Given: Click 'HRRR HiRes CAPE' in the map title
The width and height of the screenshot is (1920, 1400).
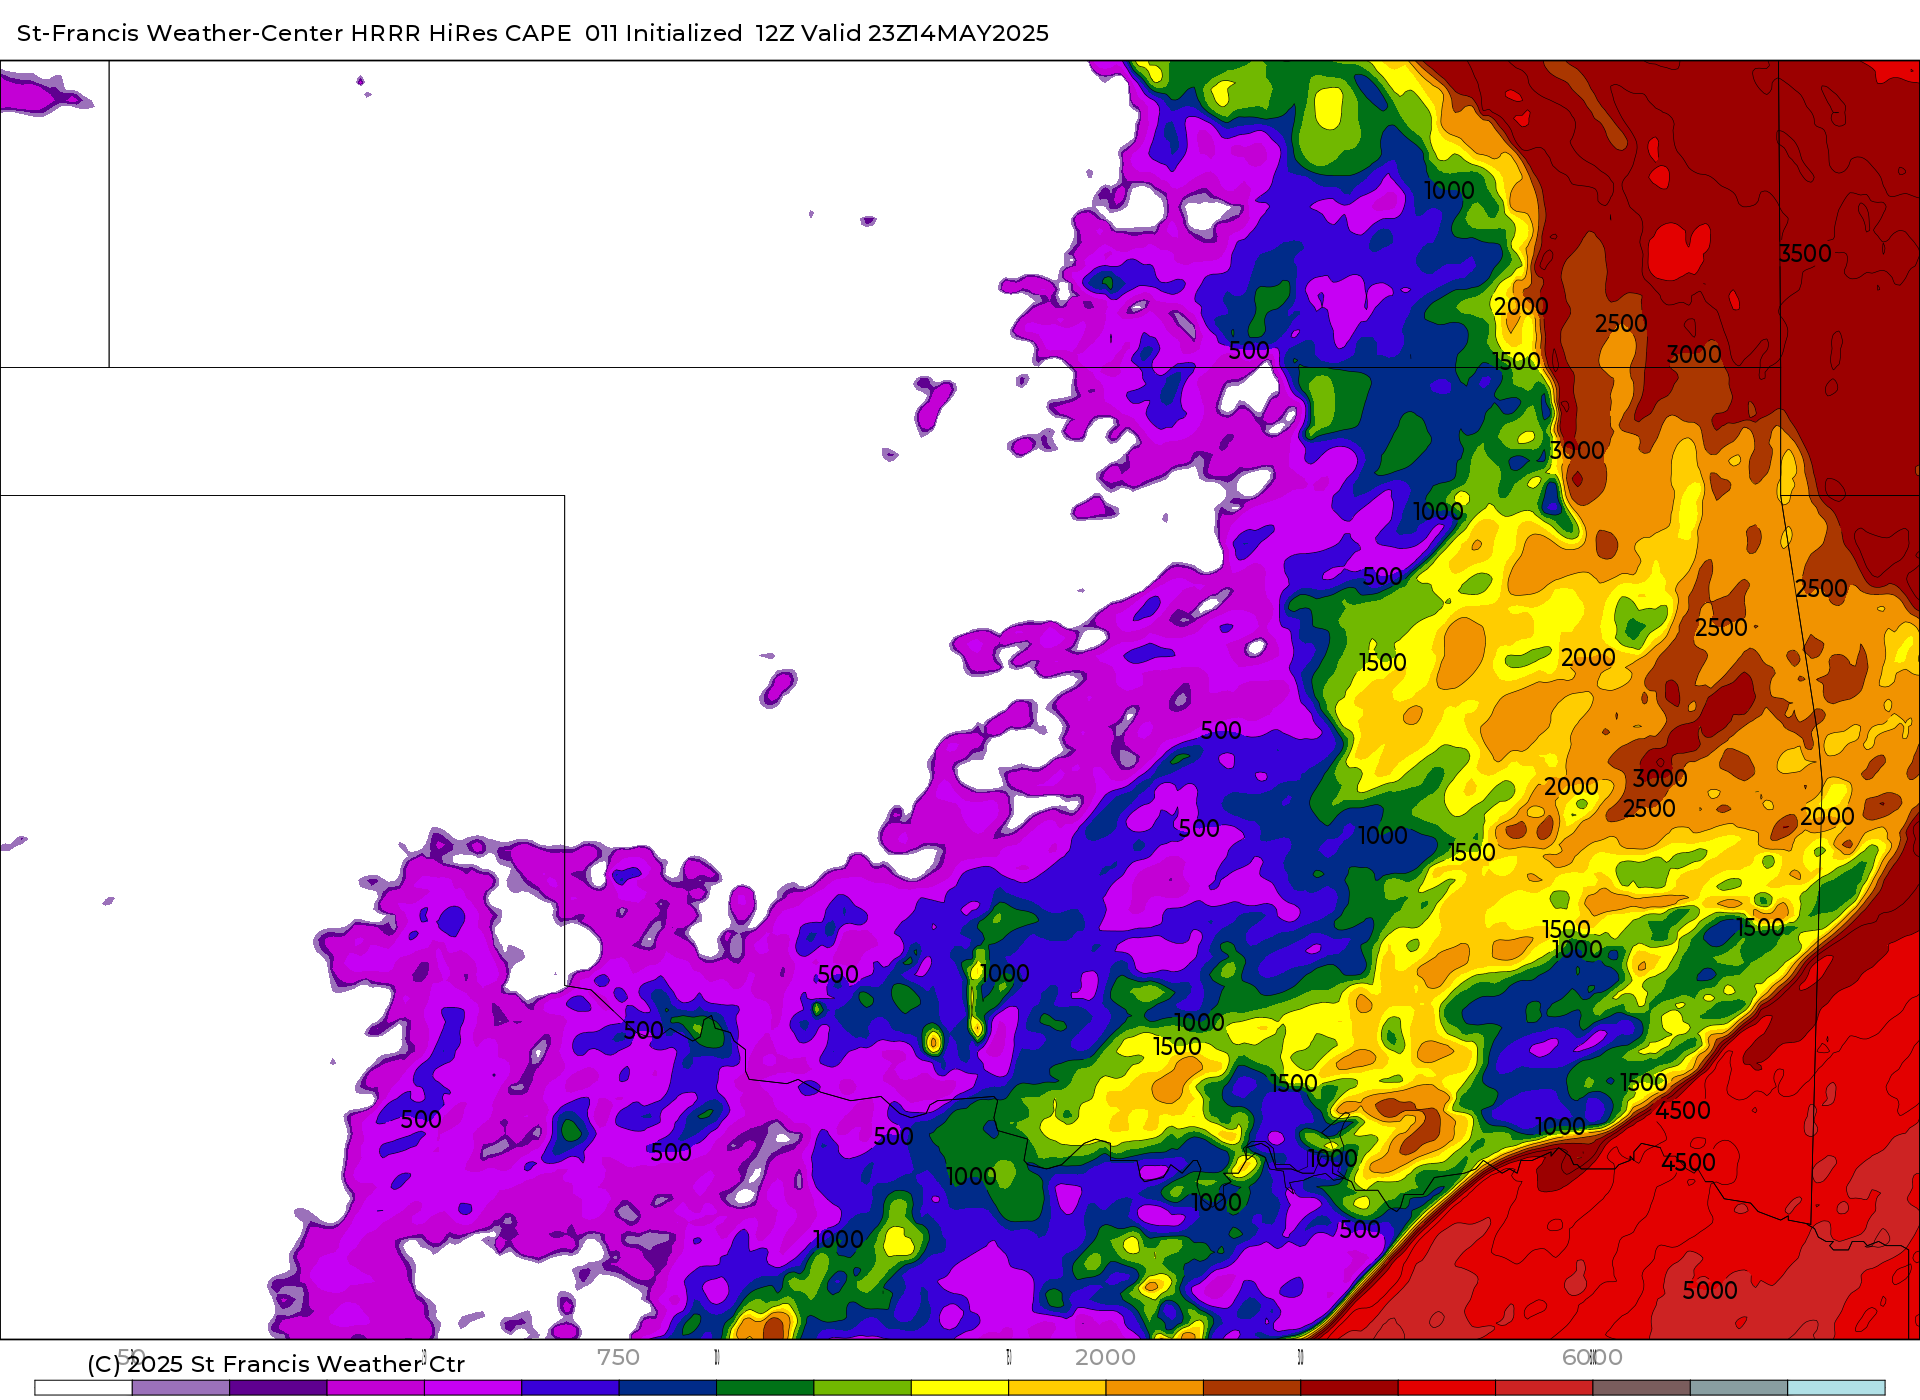Looking at the screenshot, I should tap(461, 33).
